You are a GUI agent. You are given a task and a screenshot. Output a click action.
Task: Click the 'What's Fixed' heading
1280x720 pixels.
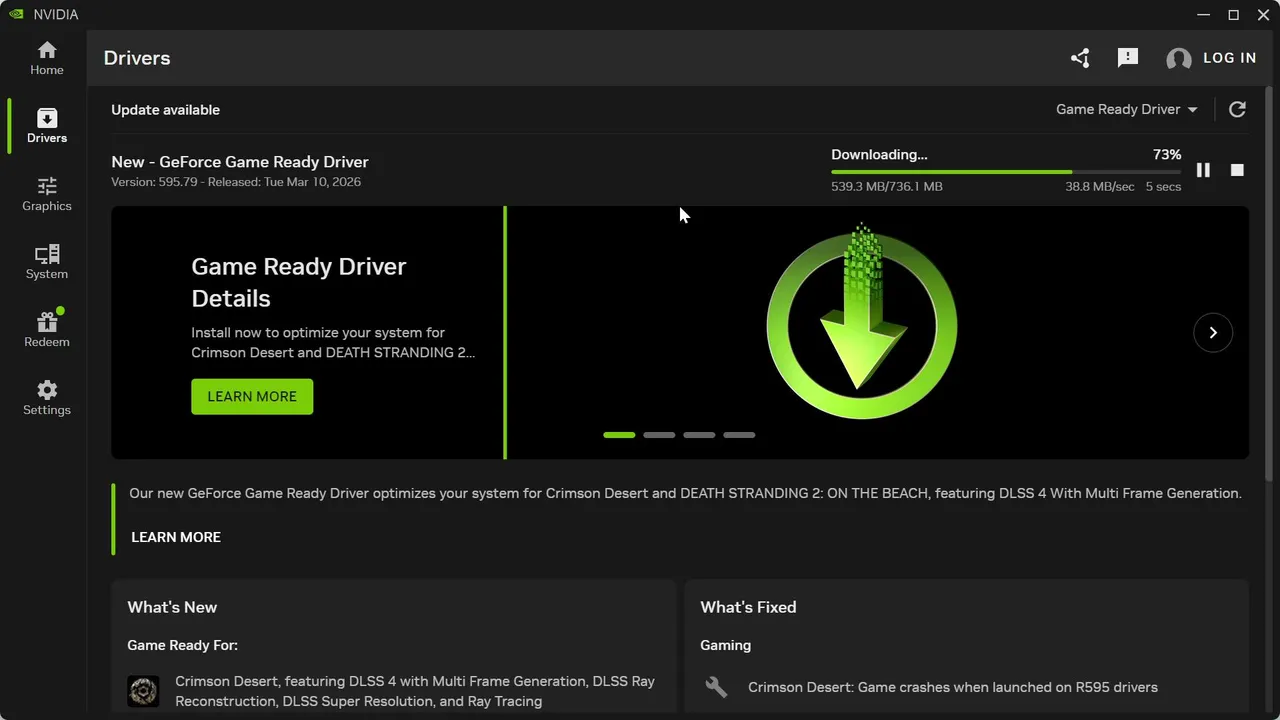pyautogui.click(x=748, y=607)
